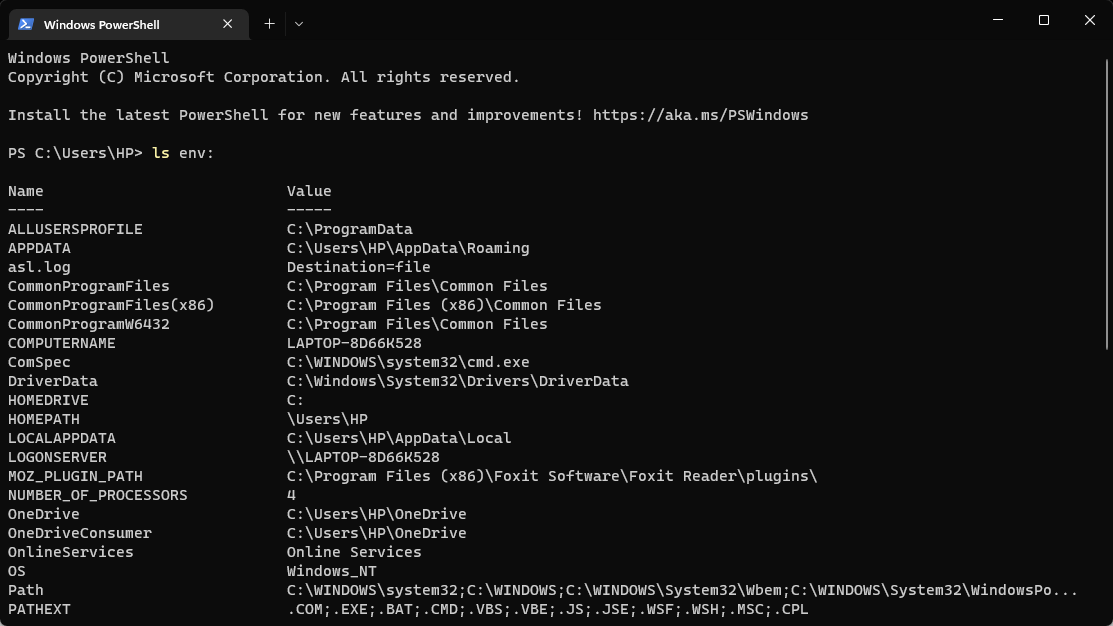Click the HOMEDRIVE value C:
This screenshot has height=626, width=1113.
coord(291,399)
